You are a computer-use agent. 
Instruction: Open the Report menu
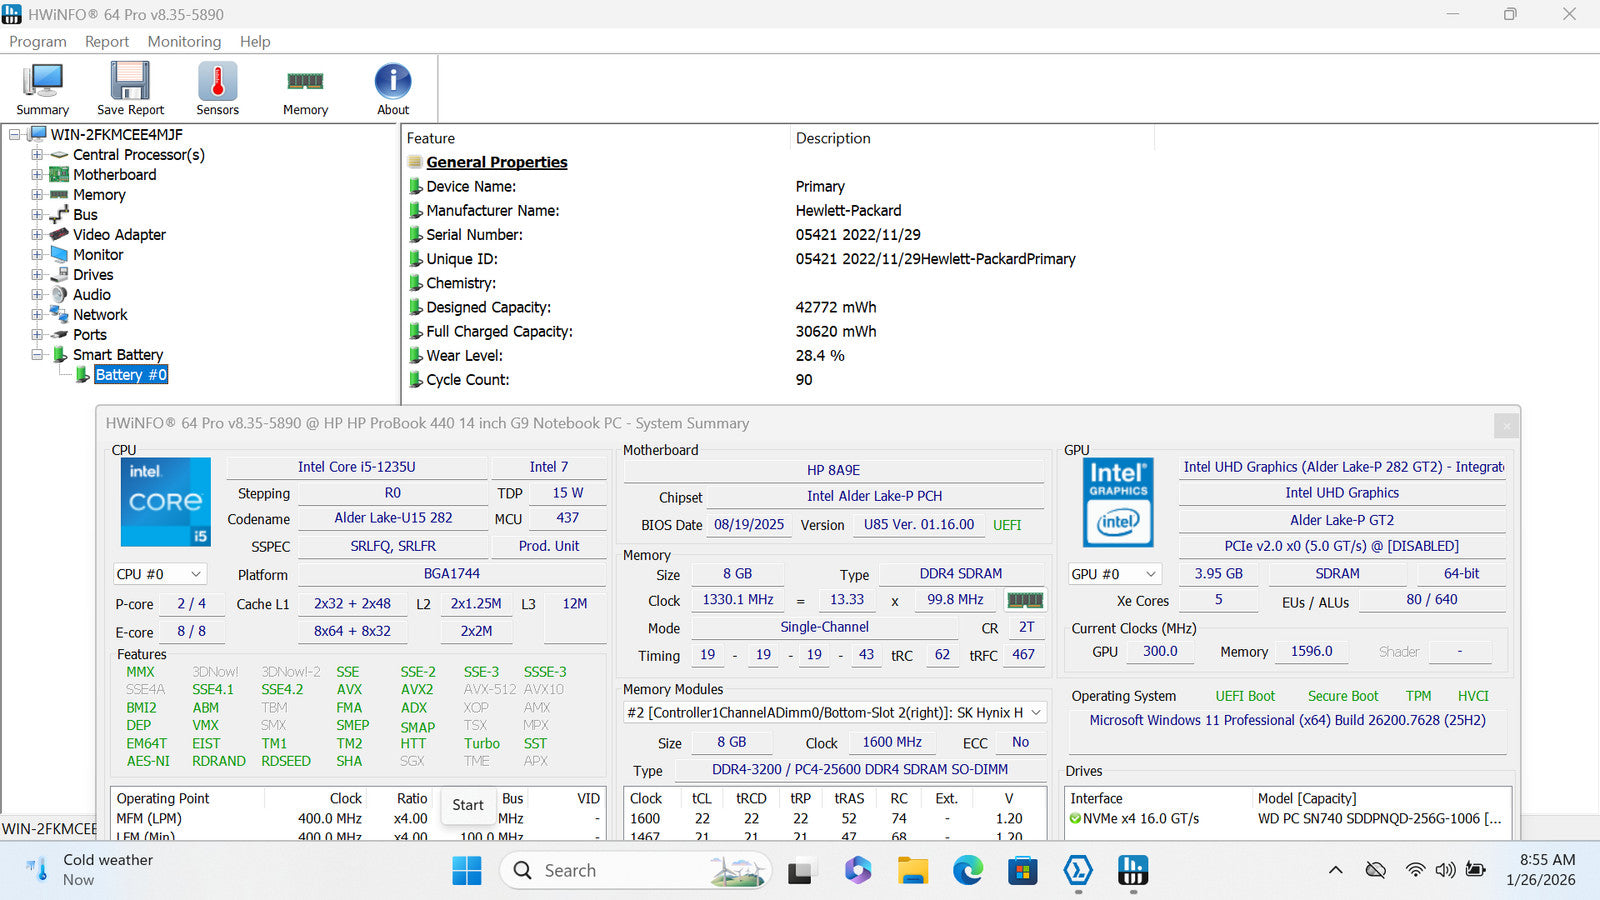(106, 41)
